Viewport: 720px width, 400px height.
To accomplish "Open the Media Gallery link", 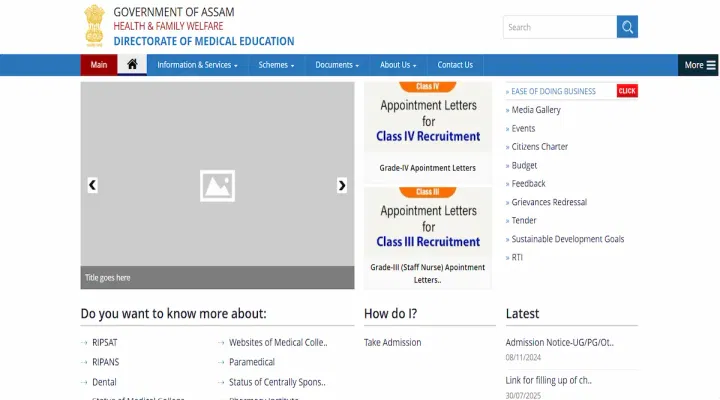I will tap(536, 110).
